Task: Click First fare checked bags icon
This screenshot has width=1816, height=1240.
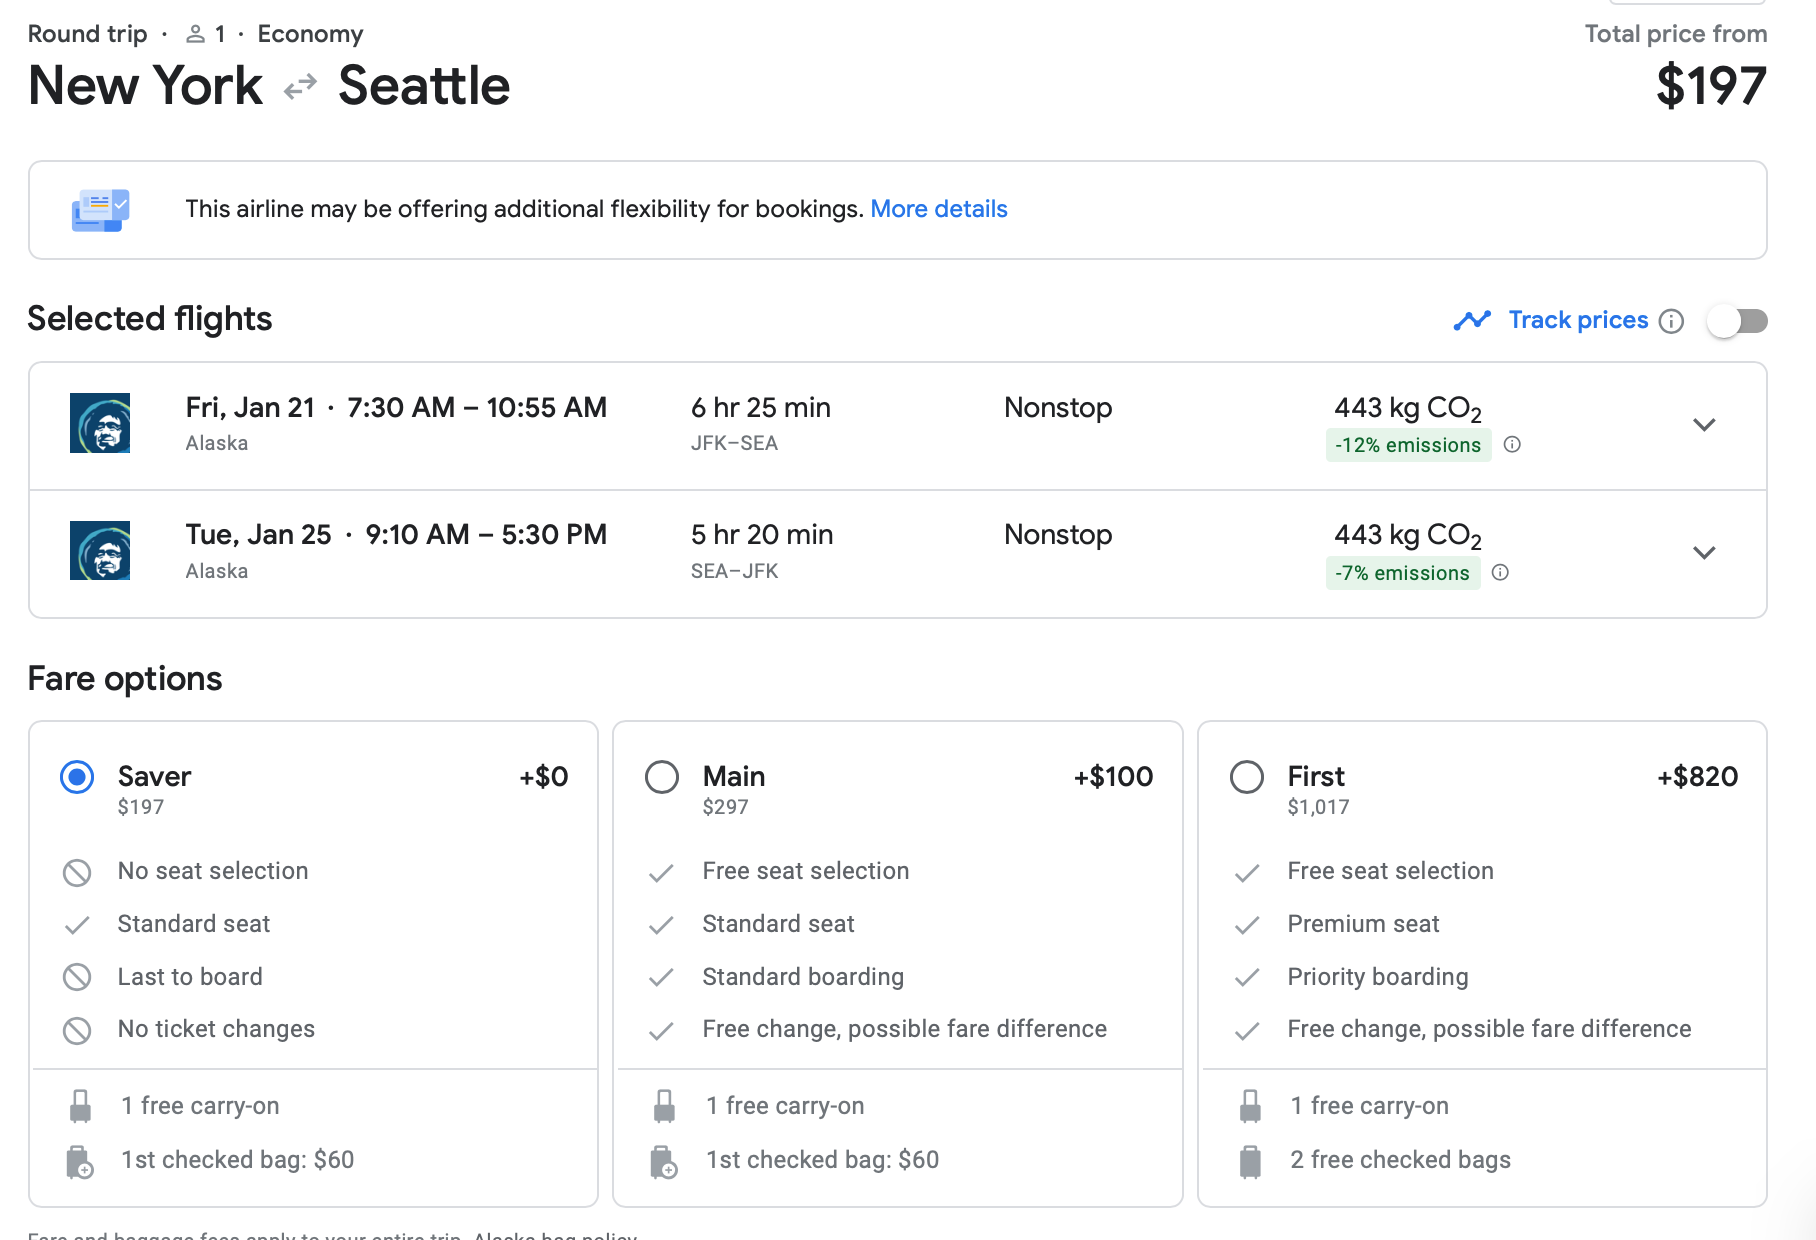Action: [1250, 1162]
